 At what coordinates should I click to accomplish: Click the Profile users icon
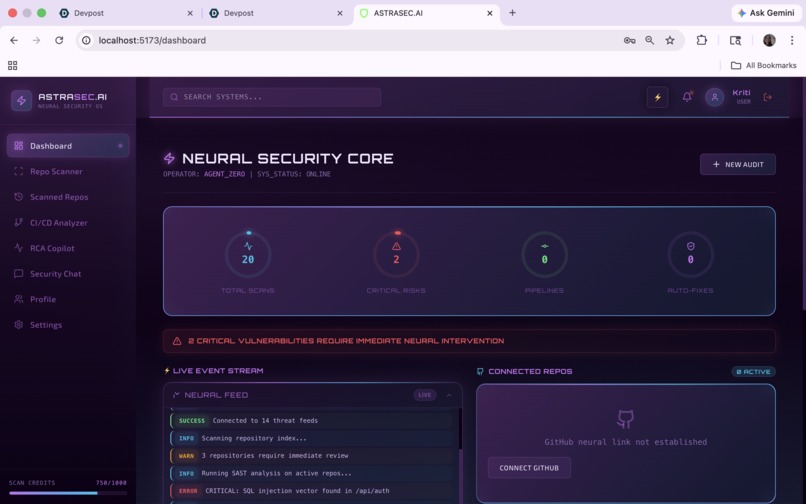tap(19, 299)
